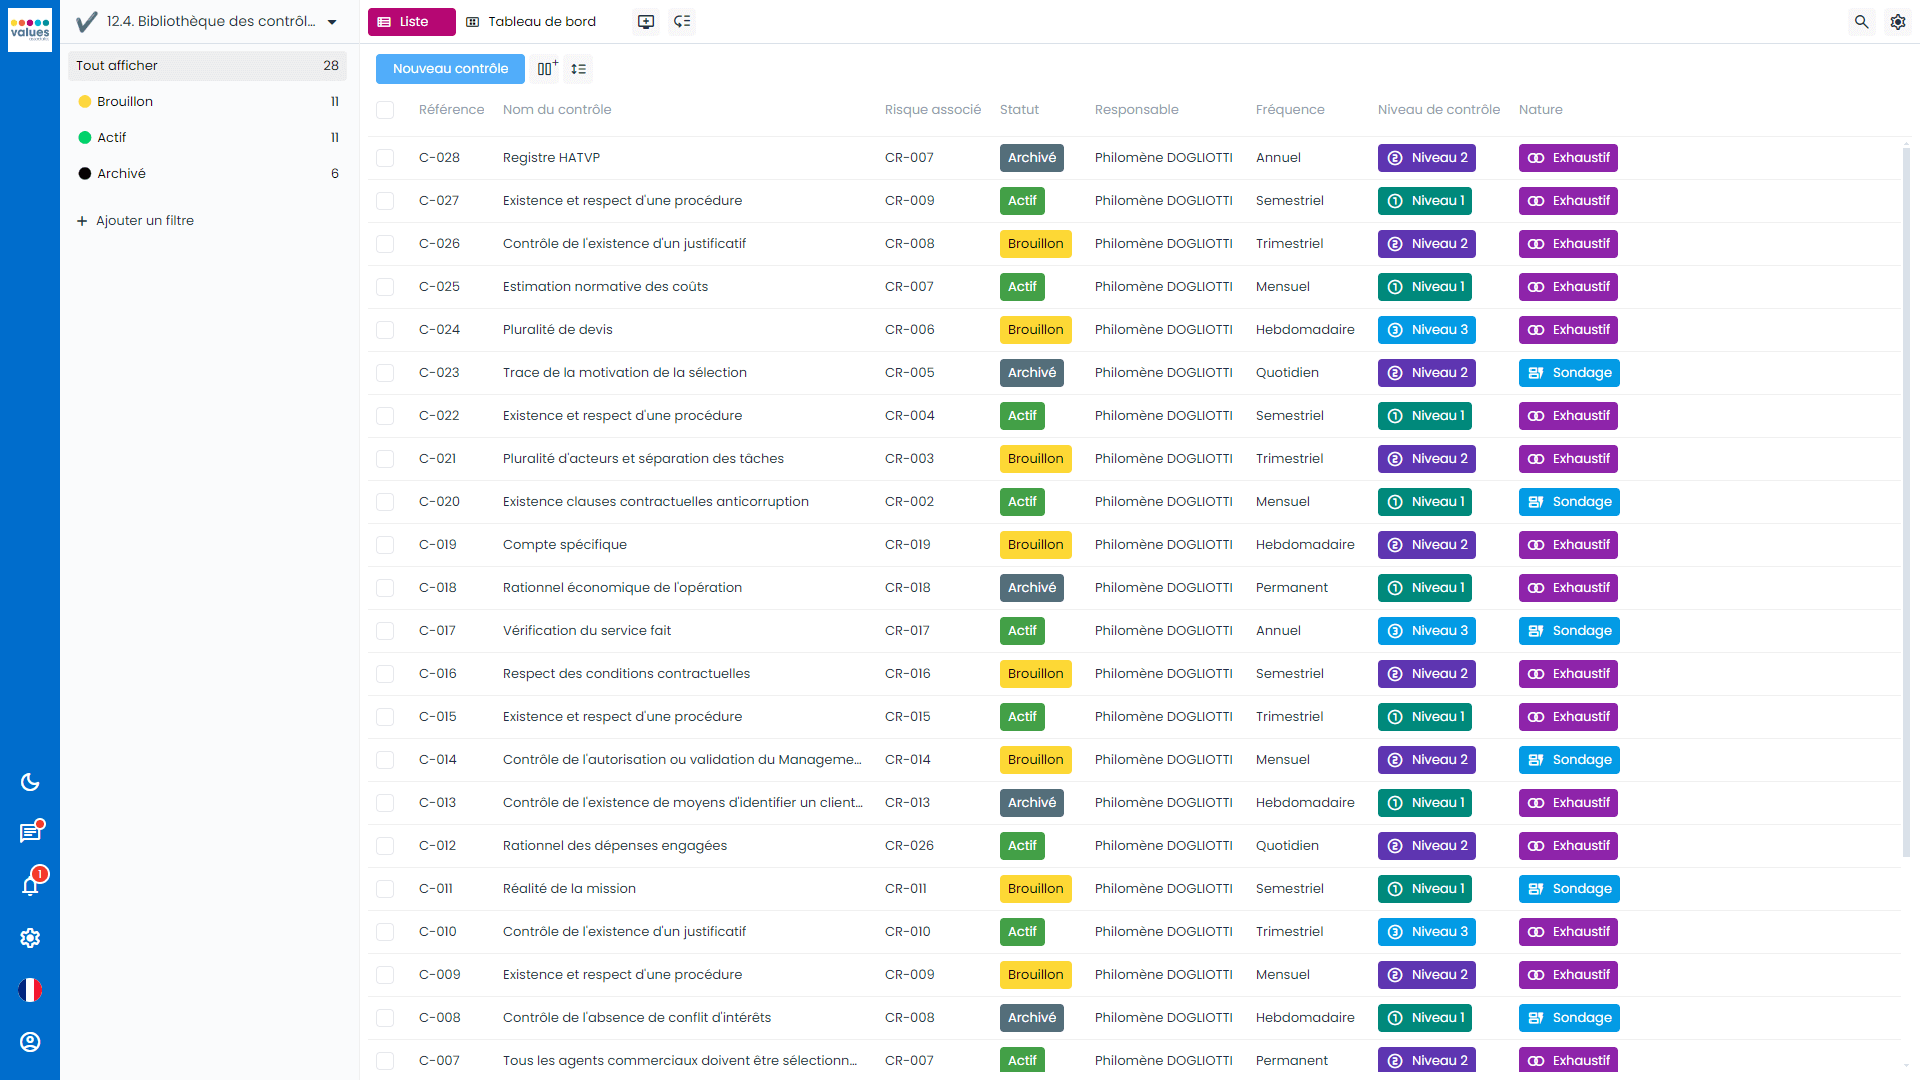Open control C-017 Vérification du service fait
Viewport: 1920px width, 1080px height.
[x=587, y=630]
